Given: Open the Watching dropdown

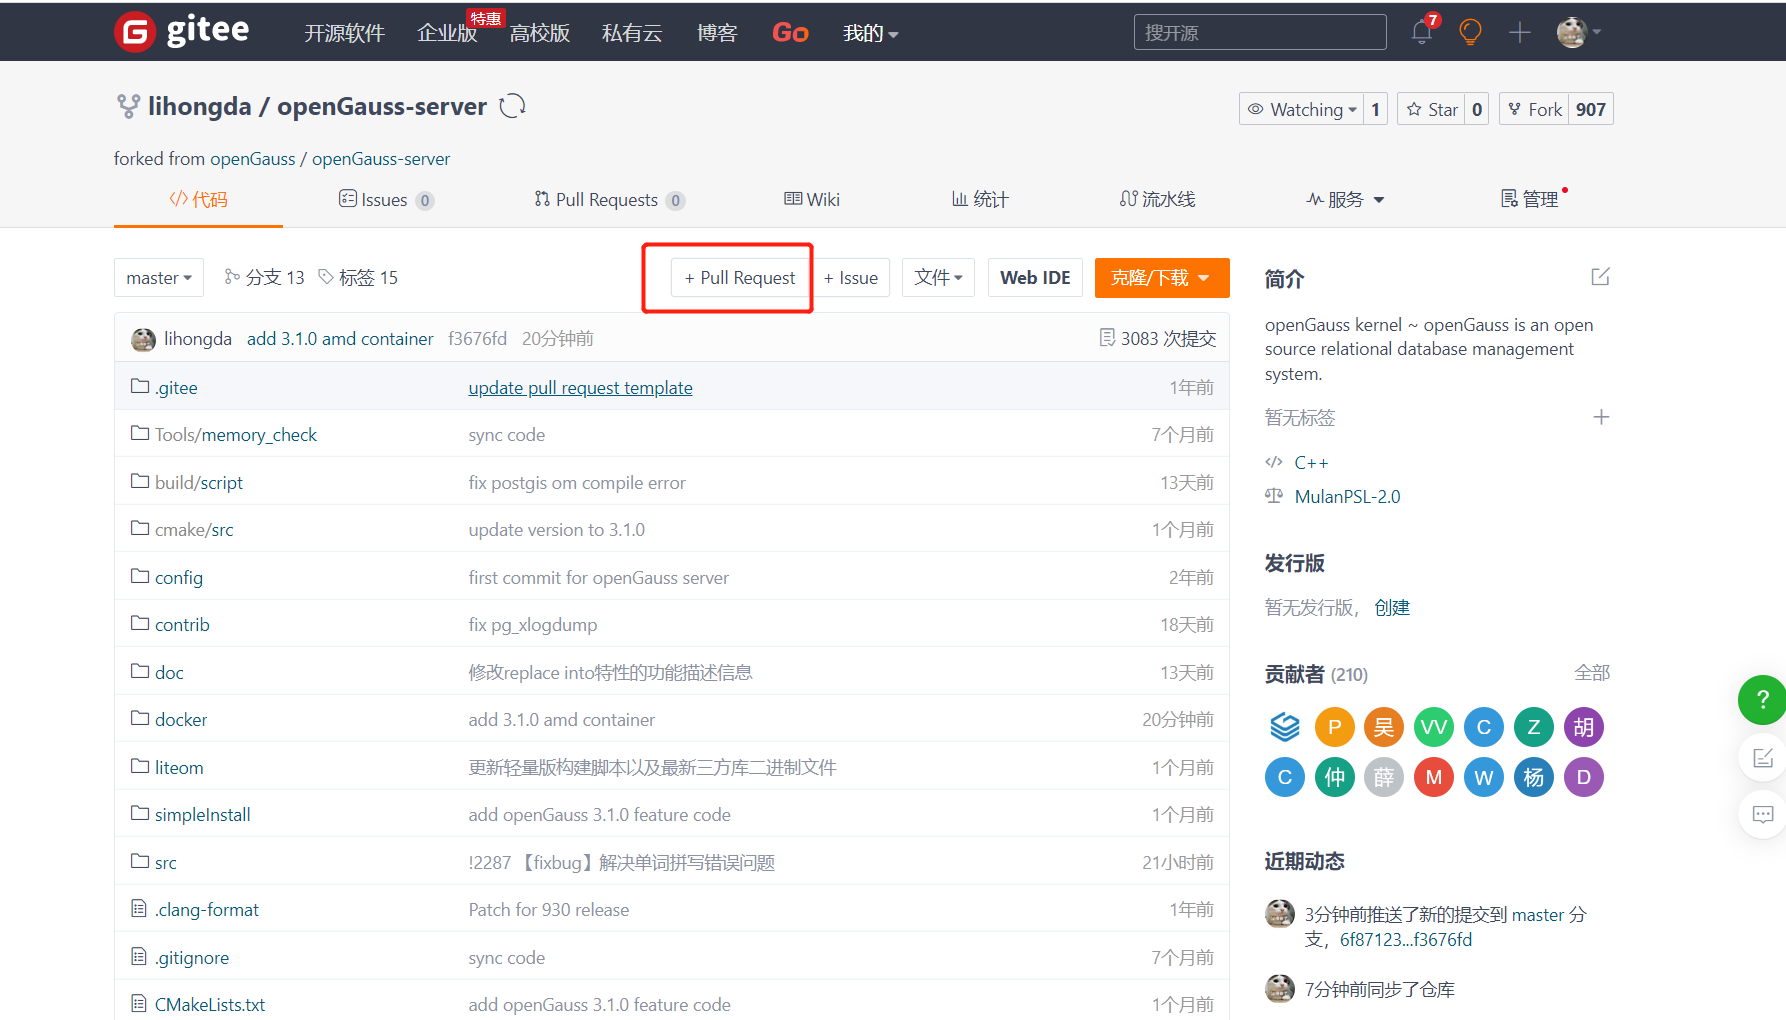Looking at the screenshot, I should point(1302,109).
